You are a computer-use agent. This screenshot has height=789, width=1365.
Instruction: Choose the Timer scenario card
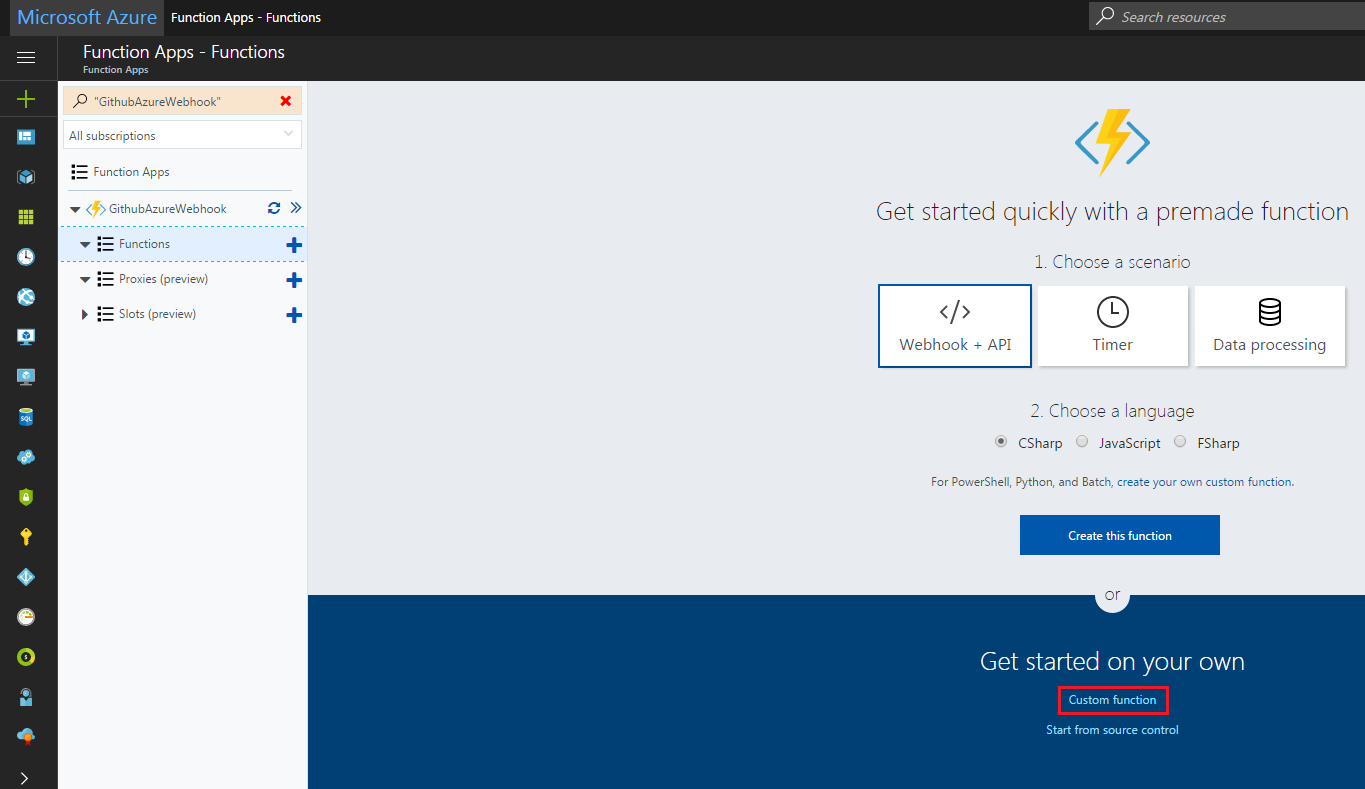click(x=1112, y=326)
